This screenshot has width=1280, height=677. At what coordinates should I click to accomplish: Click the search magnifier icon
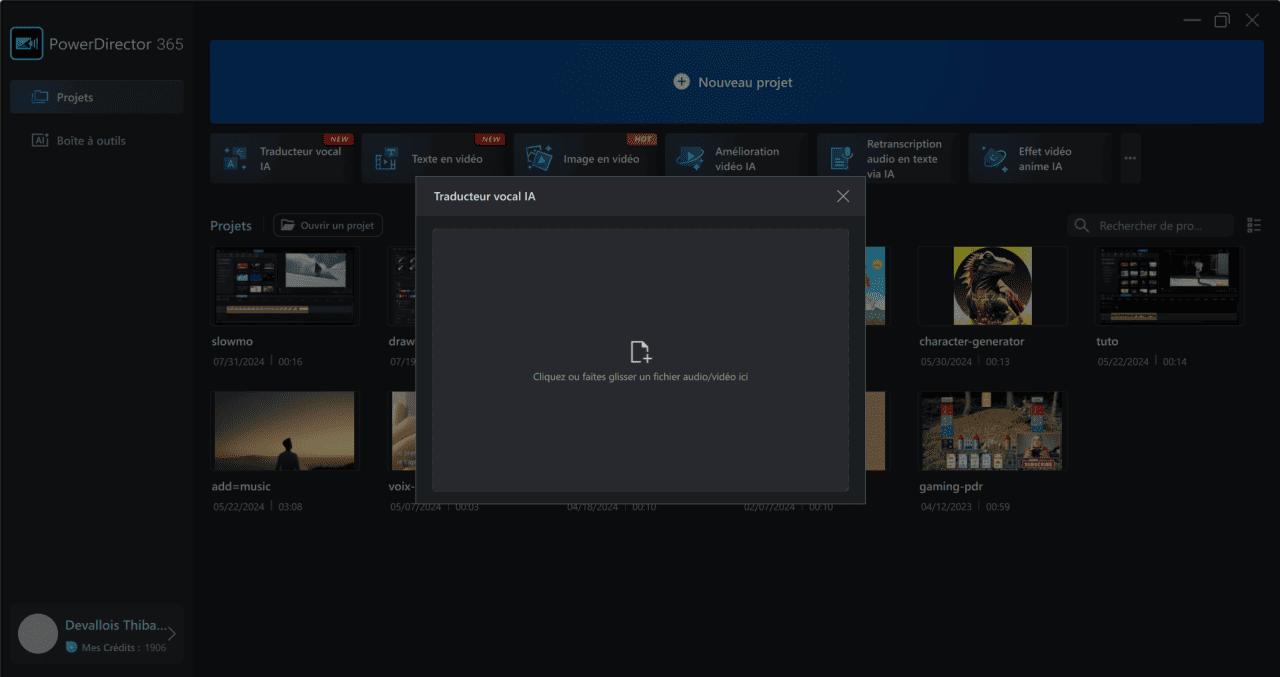pos(1081,226)
